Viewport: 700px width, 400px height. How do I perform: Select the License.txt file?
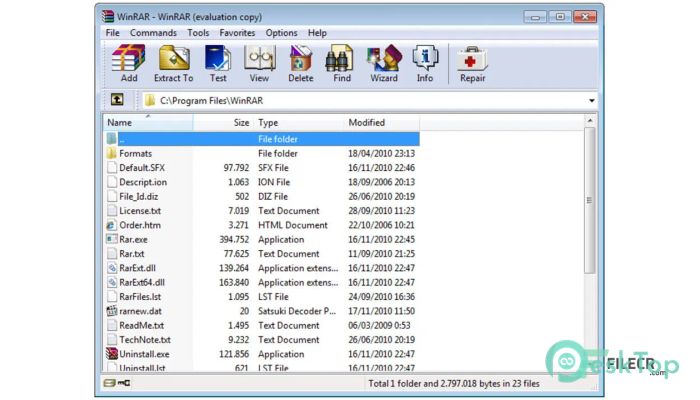(140, 211)
